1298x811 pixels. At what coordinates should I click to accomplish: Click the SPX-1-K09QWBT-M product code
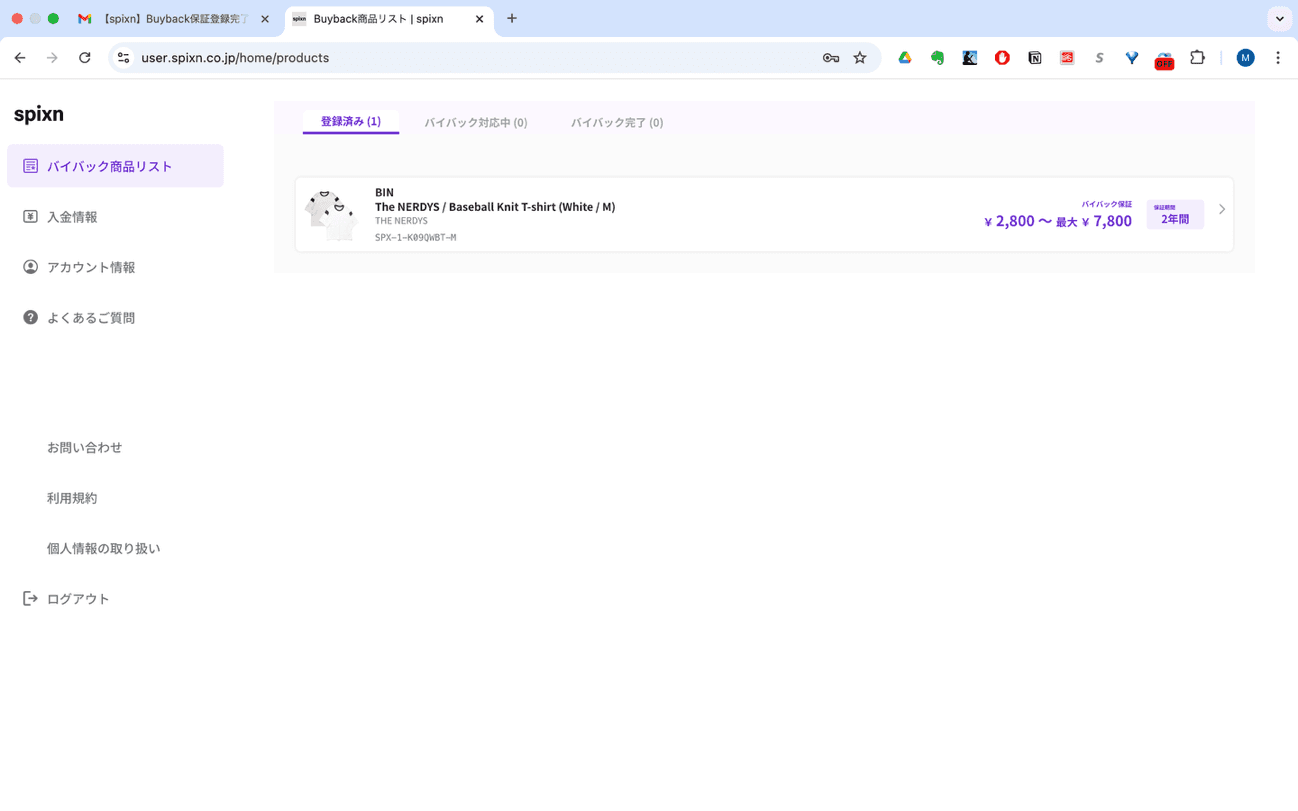pos(415,237)
